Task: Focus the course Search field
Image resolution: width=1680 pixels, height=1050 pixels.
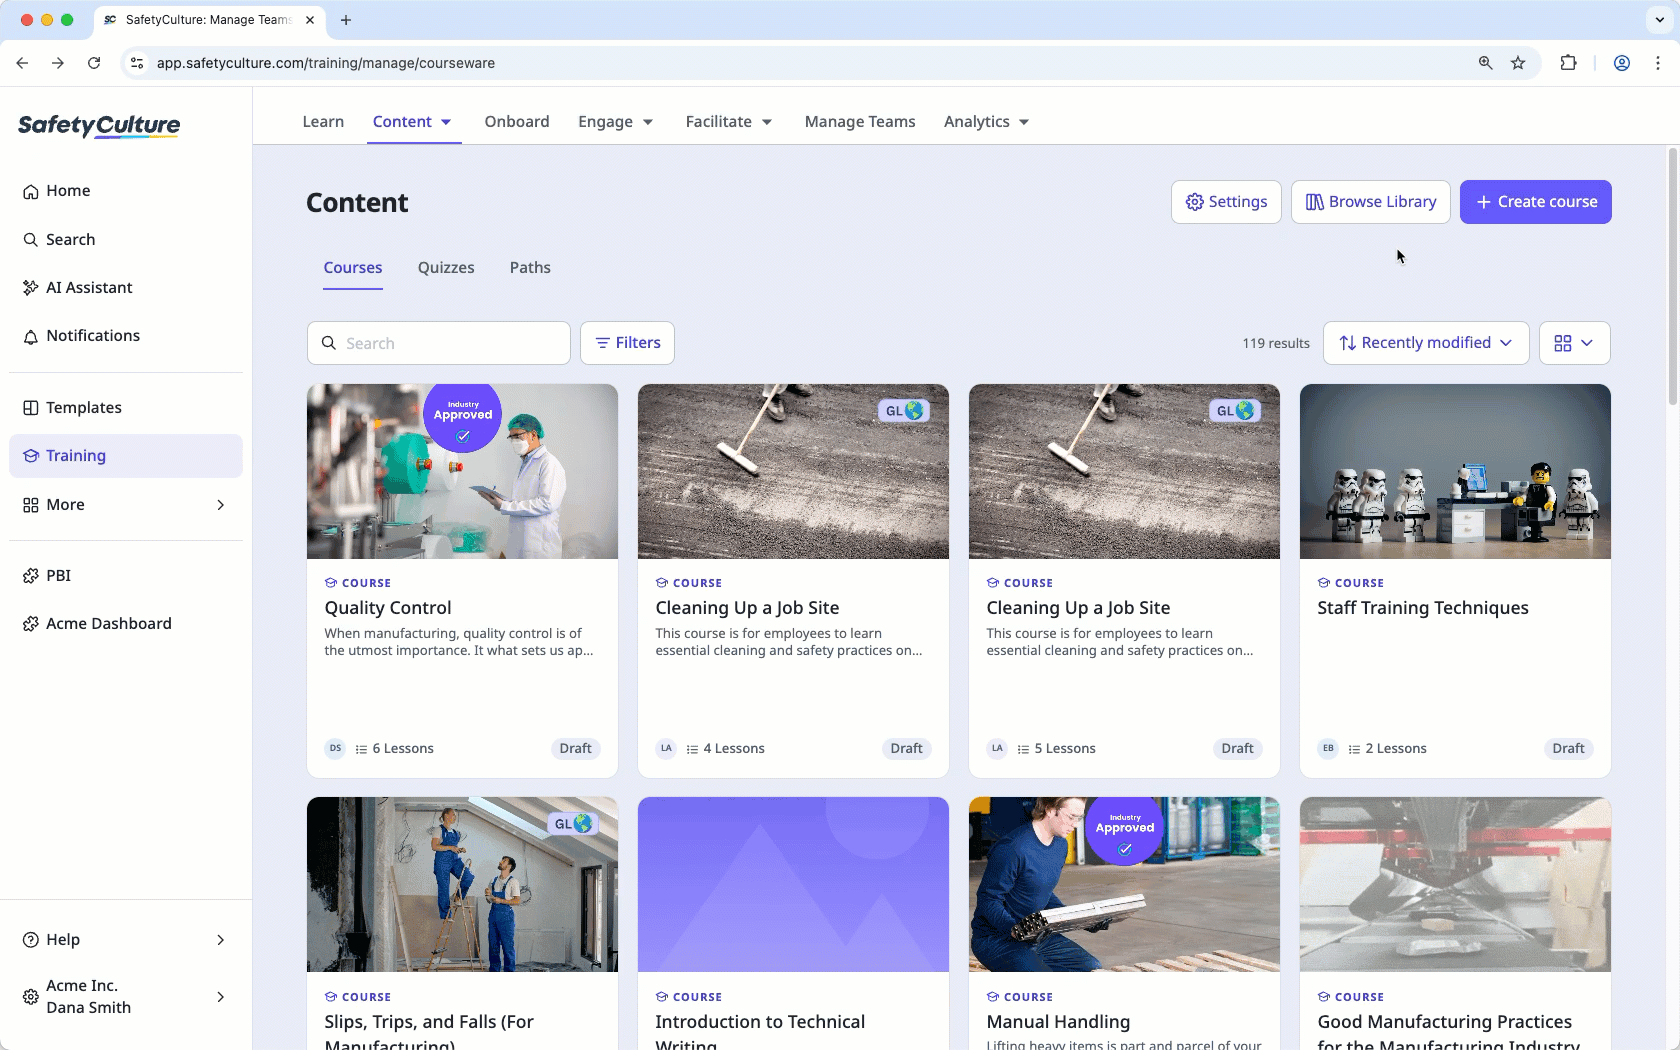Action: tap(439, 343)
